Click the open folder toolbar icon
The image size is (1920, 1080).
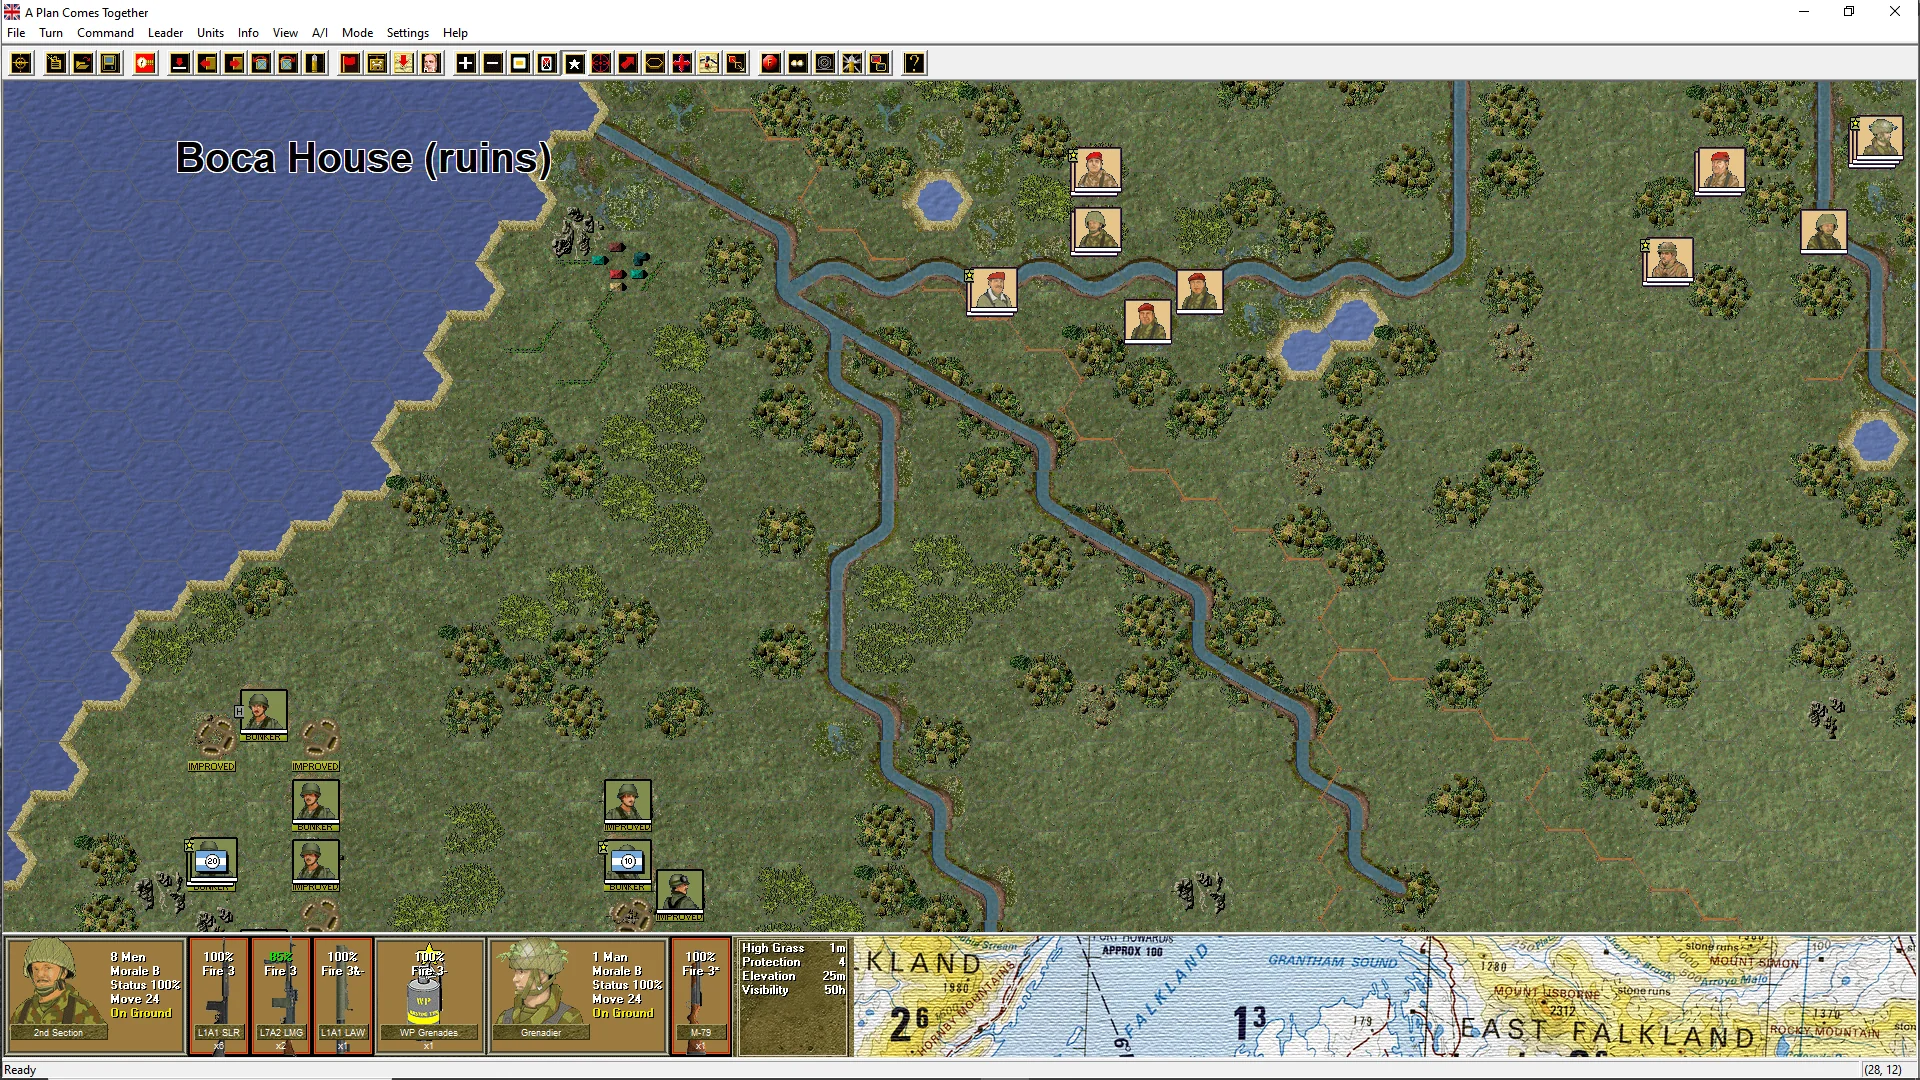point(82,64)
